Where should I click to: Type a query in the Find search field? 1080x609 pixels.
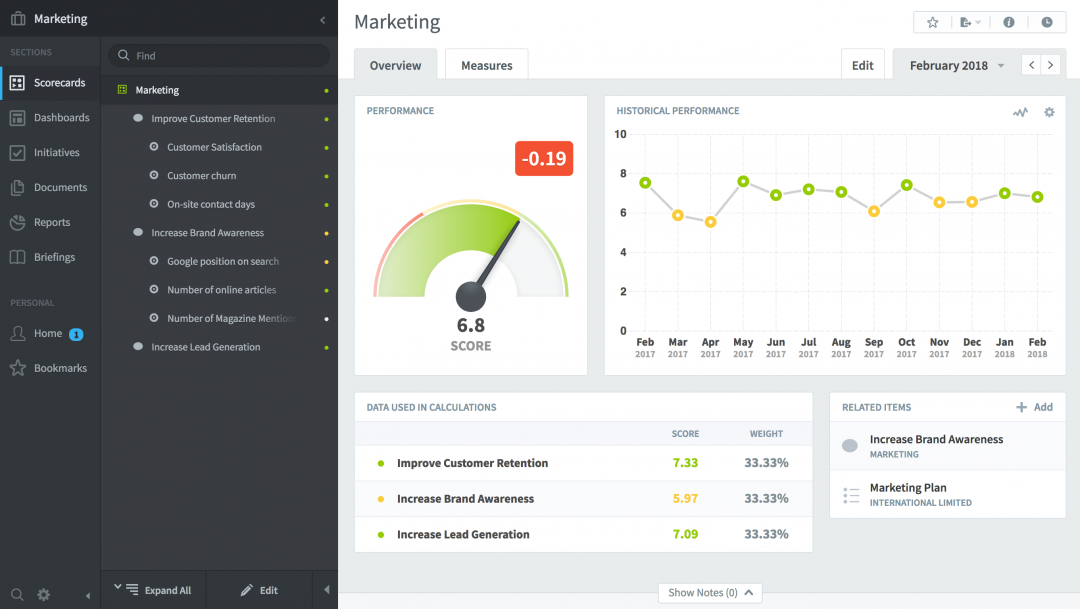218,55
